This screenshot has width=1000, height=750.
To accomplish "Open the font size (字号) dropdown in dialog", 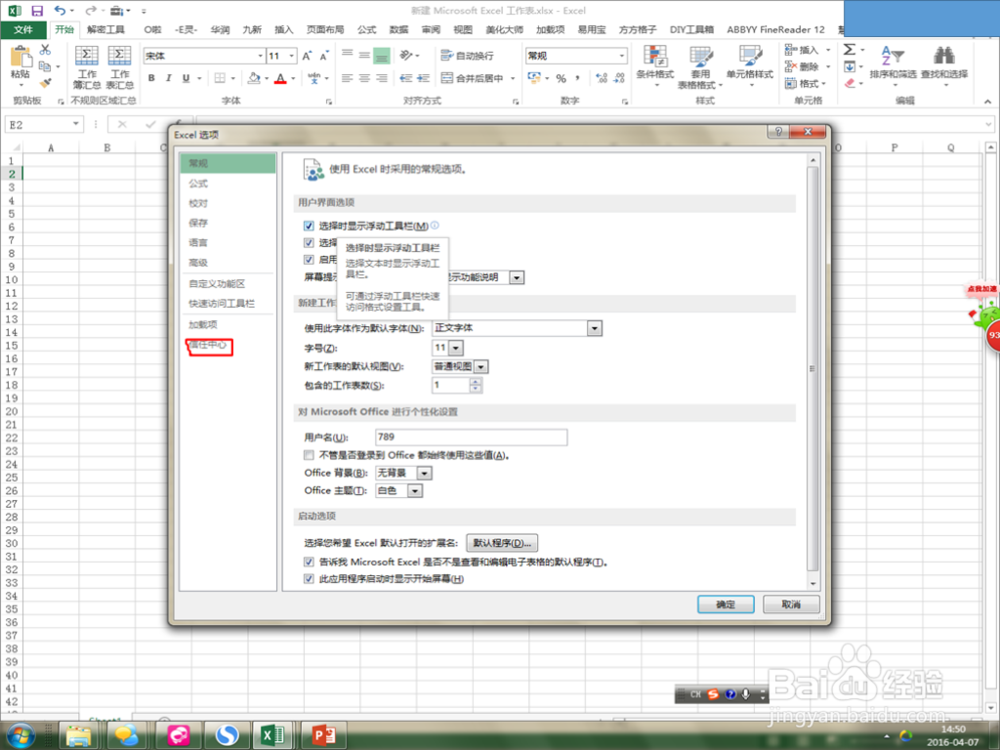I will click(455, 348).
